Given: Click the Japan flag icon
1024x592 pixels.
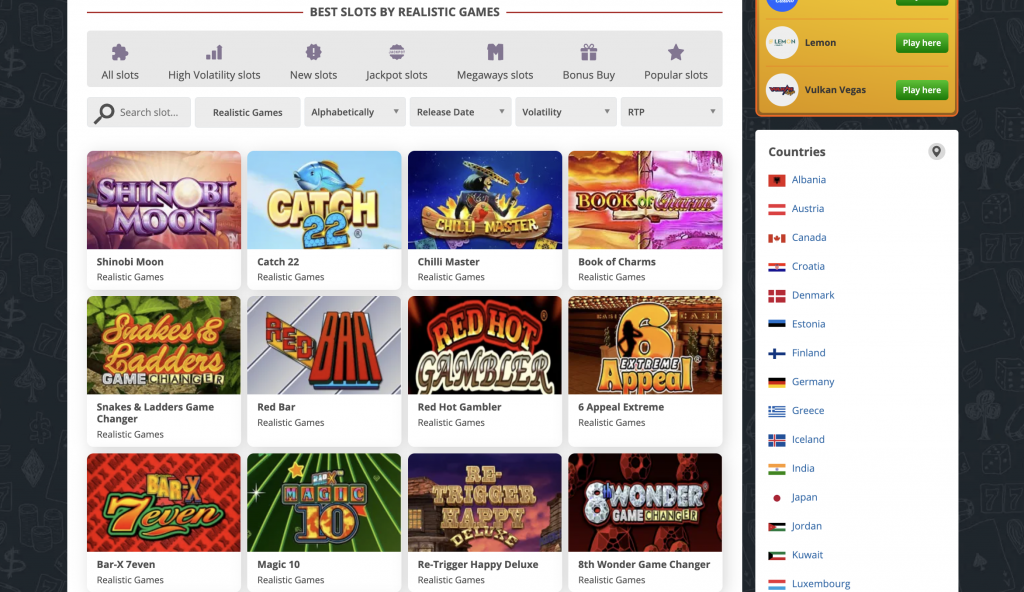Looking at the screenshot, I should pyautogui.click(x=776, y=498).
